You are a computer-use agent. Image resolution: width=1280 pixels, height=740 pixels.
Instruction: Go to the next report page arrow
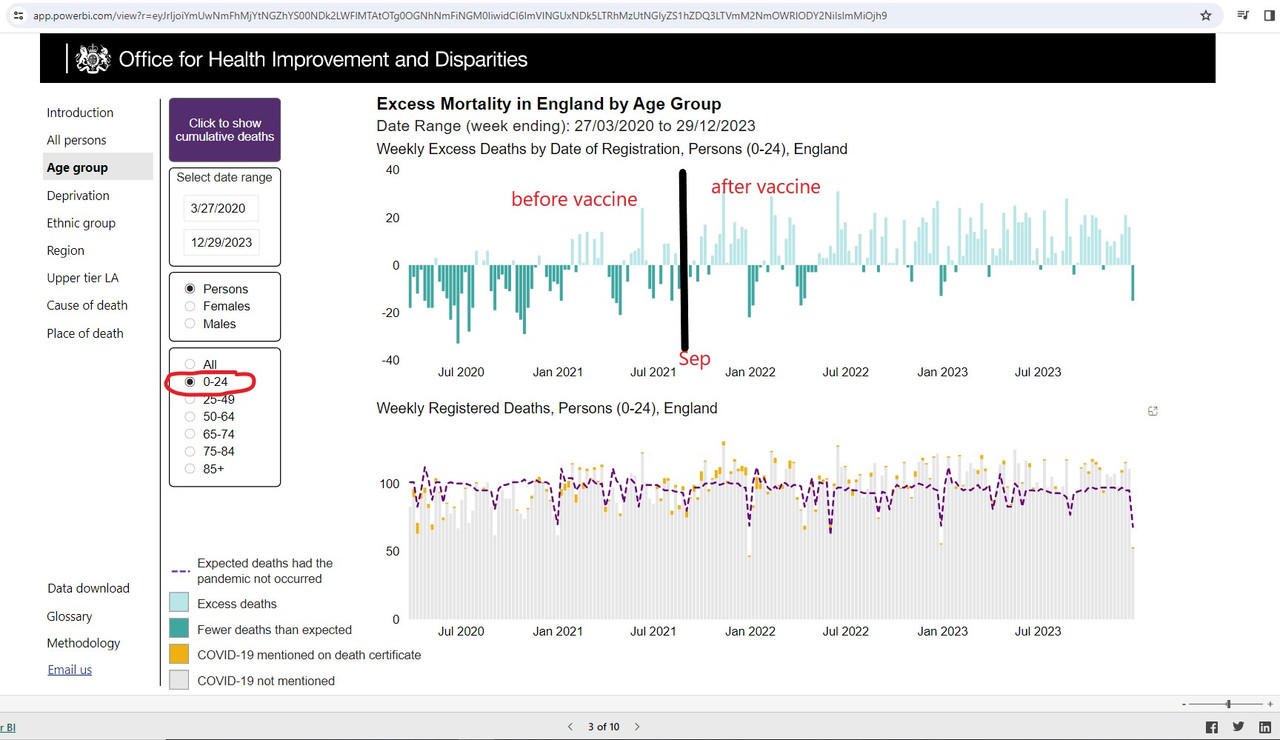[637, 727]
